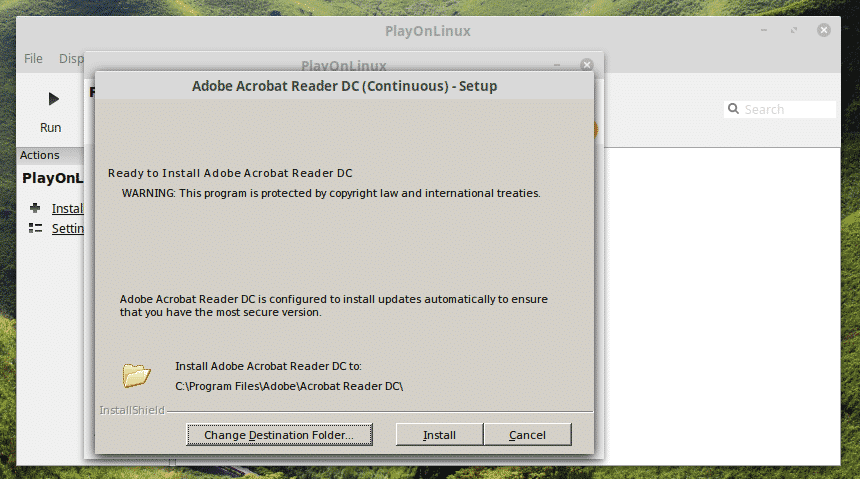Open the File menu

[x=33, y=59]
